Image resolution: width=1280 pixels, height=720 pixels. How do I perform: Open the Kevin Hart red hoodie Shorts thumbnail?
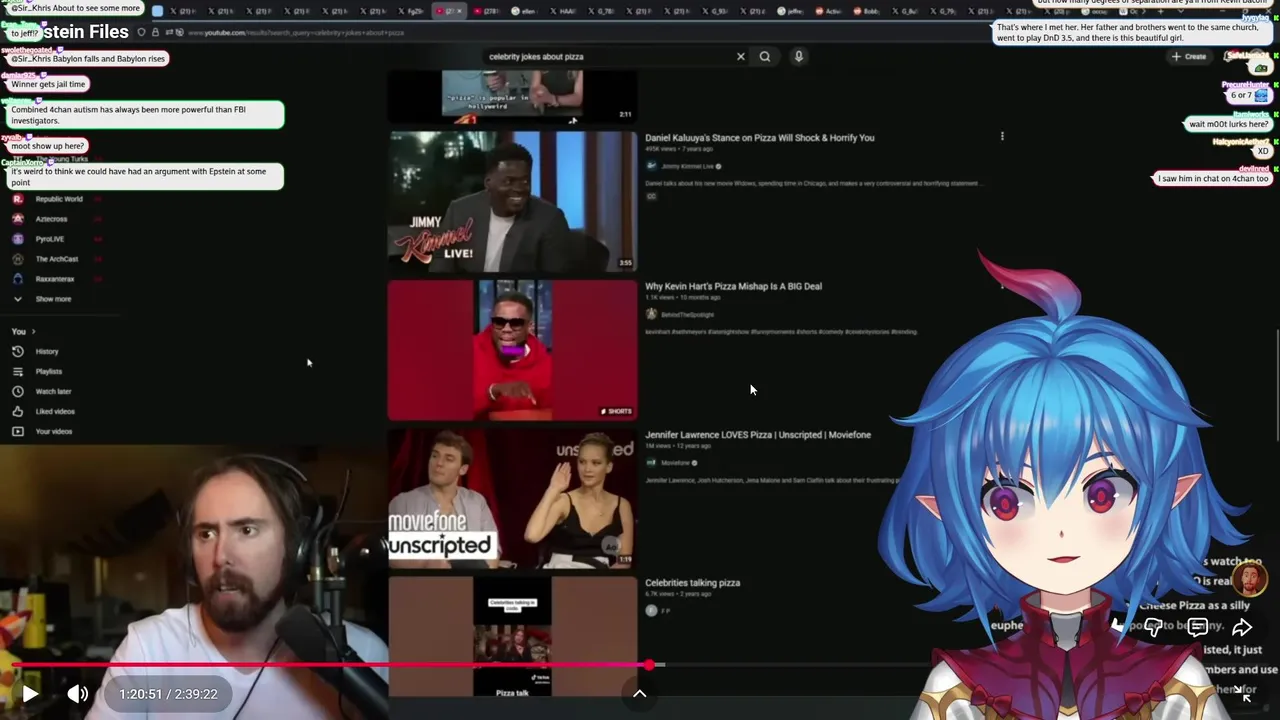tap(512, 350)
